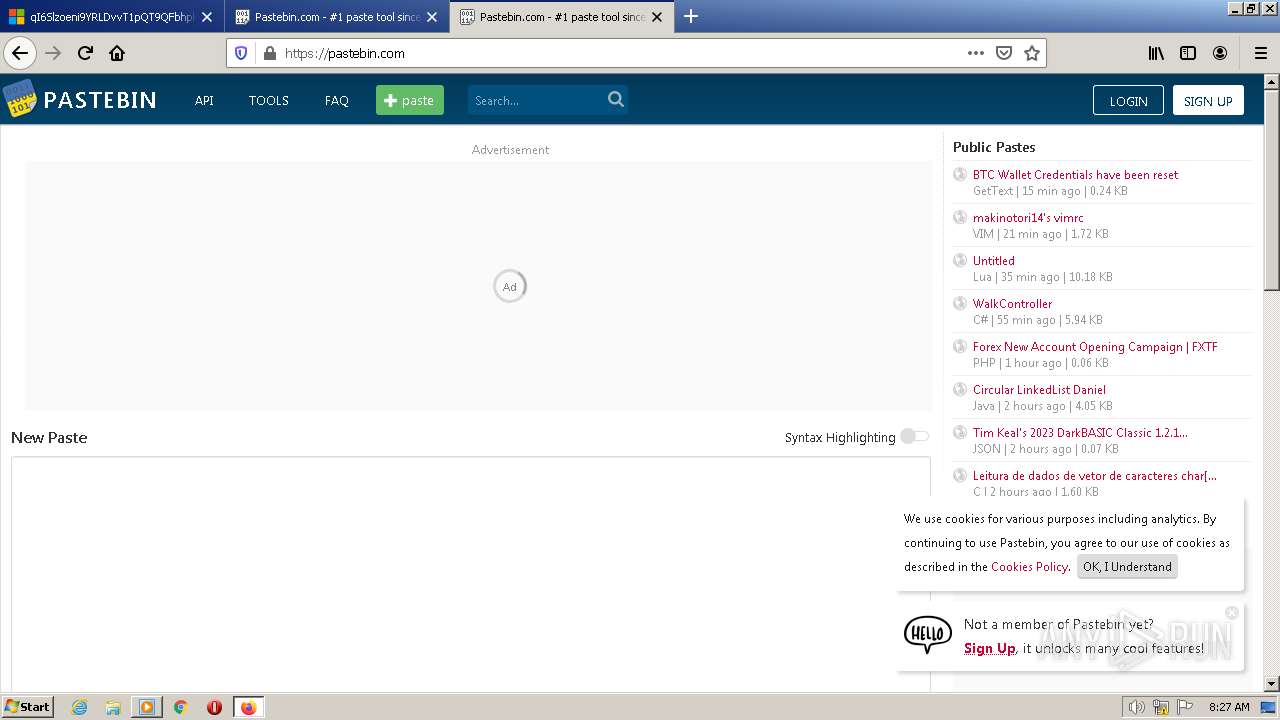Launch Chrome from the taskbar
Screen dimensions: 1280x720
tap(180, 707)
